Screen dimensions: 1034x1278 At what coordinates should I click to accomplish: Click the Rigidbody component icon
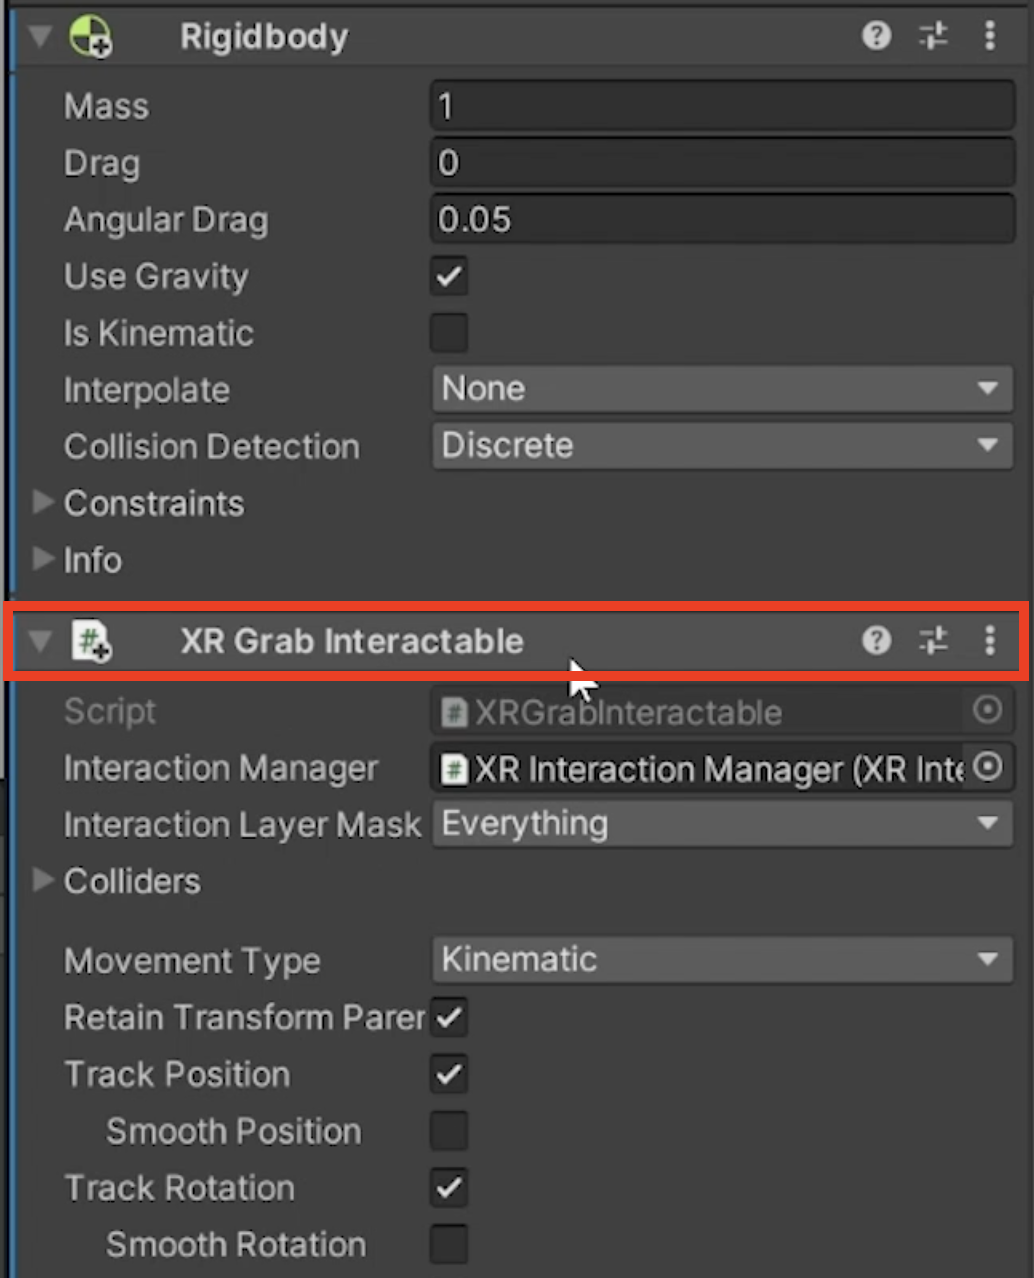[x=90, y=37]
